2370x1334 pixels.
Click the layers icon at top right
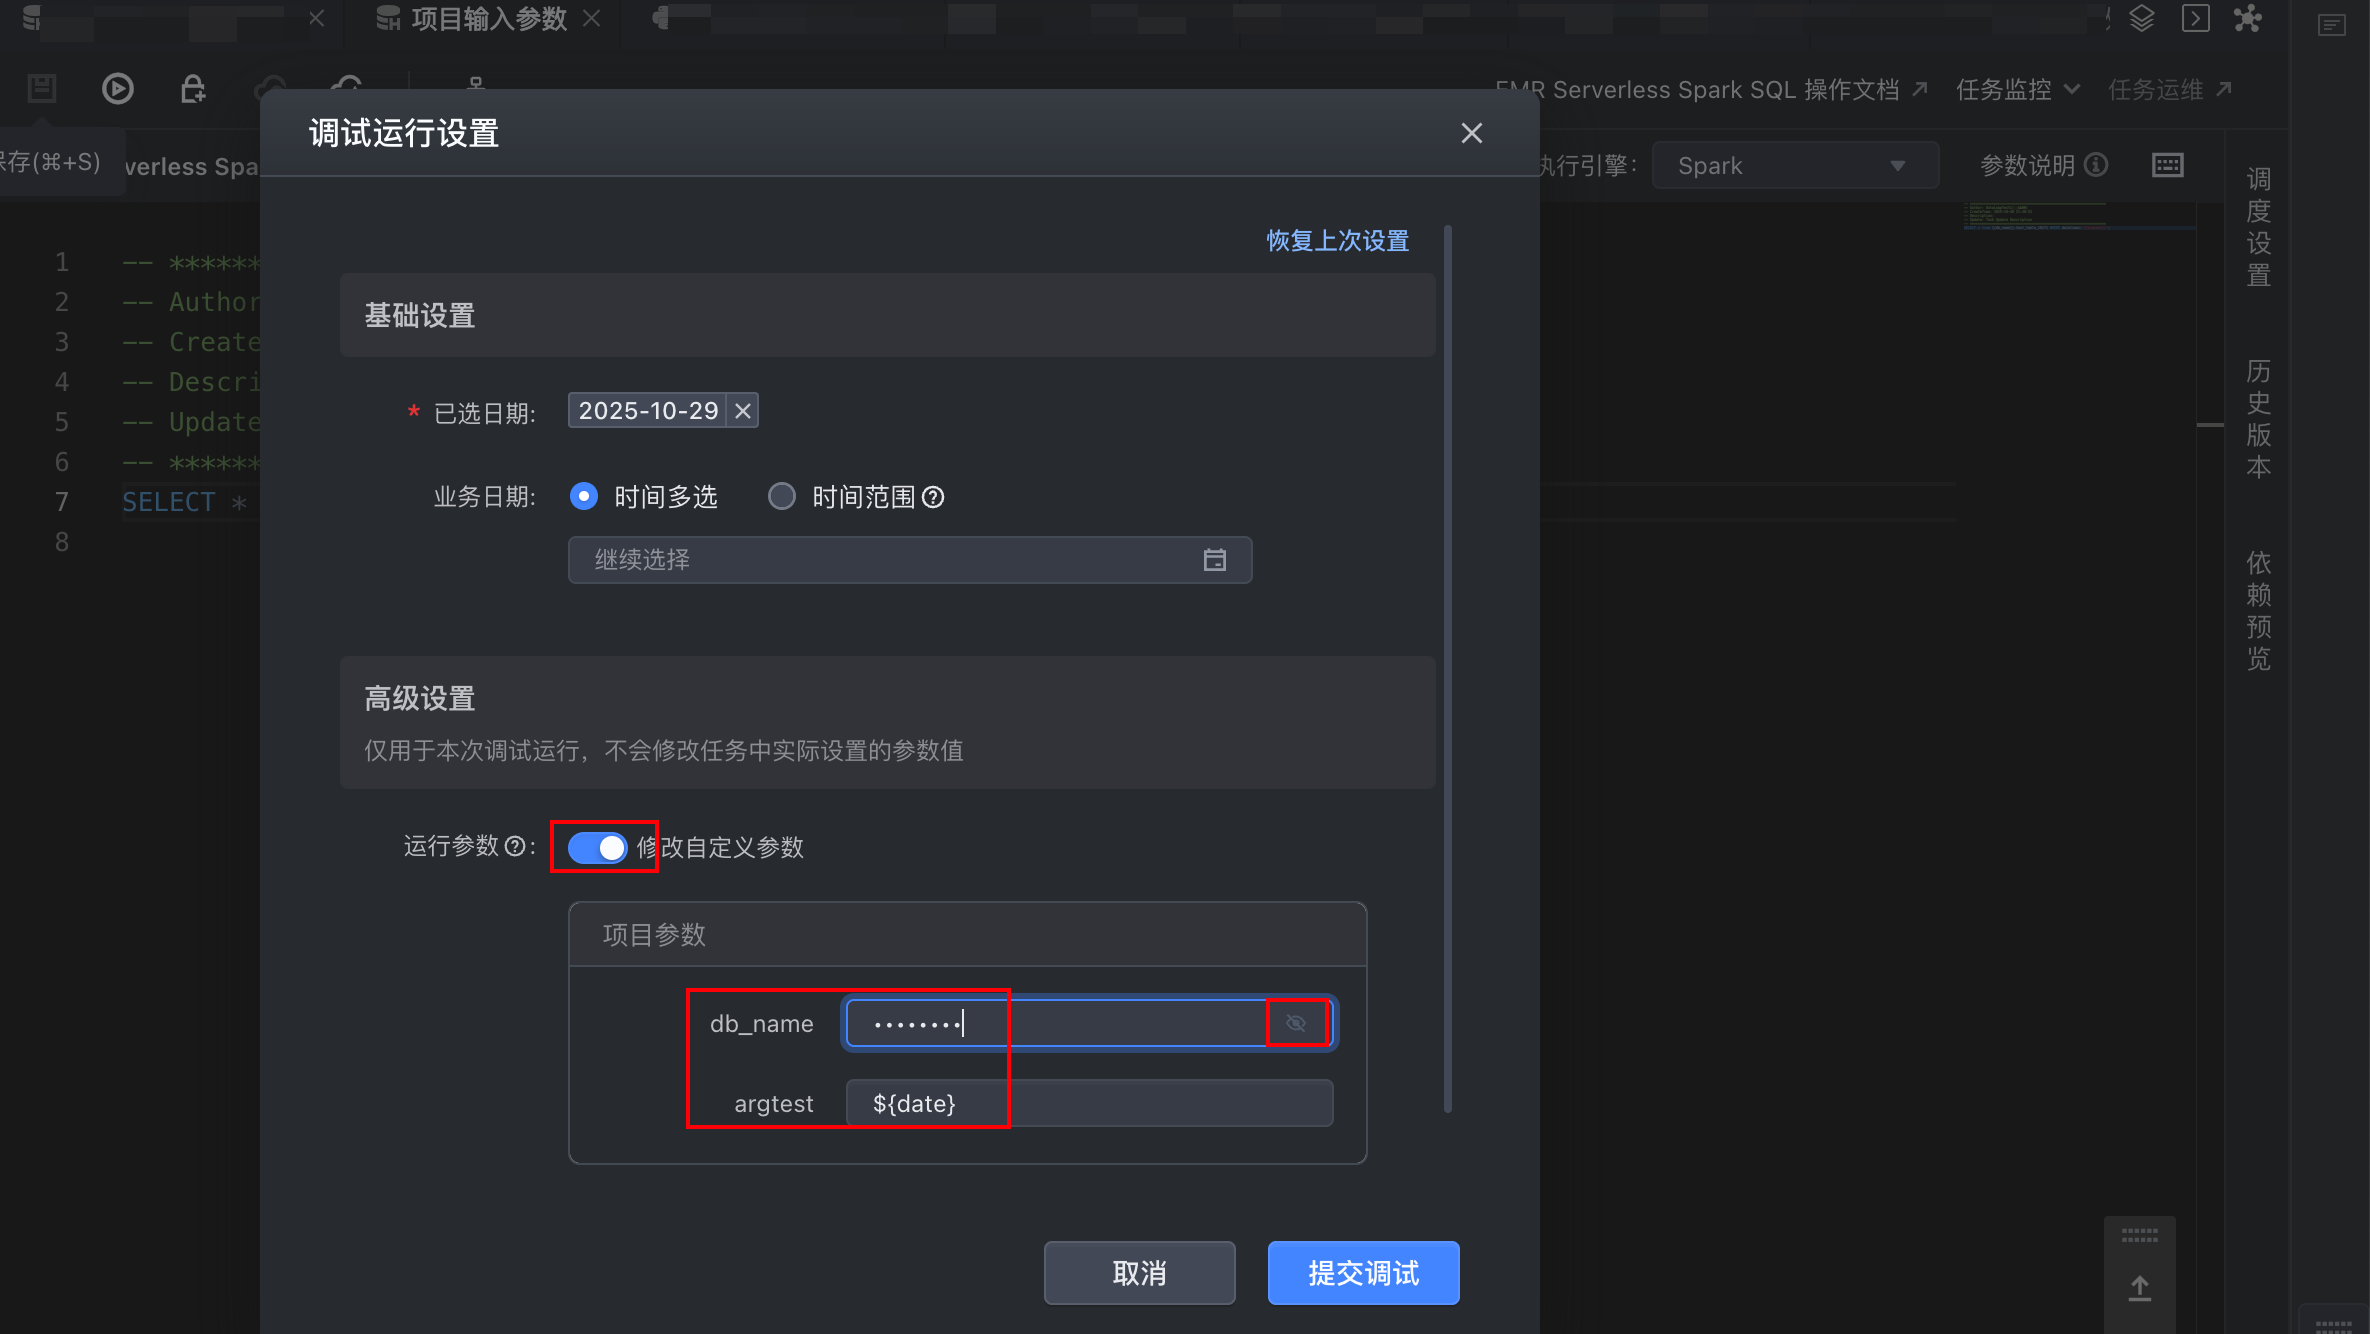(2141, 18)
